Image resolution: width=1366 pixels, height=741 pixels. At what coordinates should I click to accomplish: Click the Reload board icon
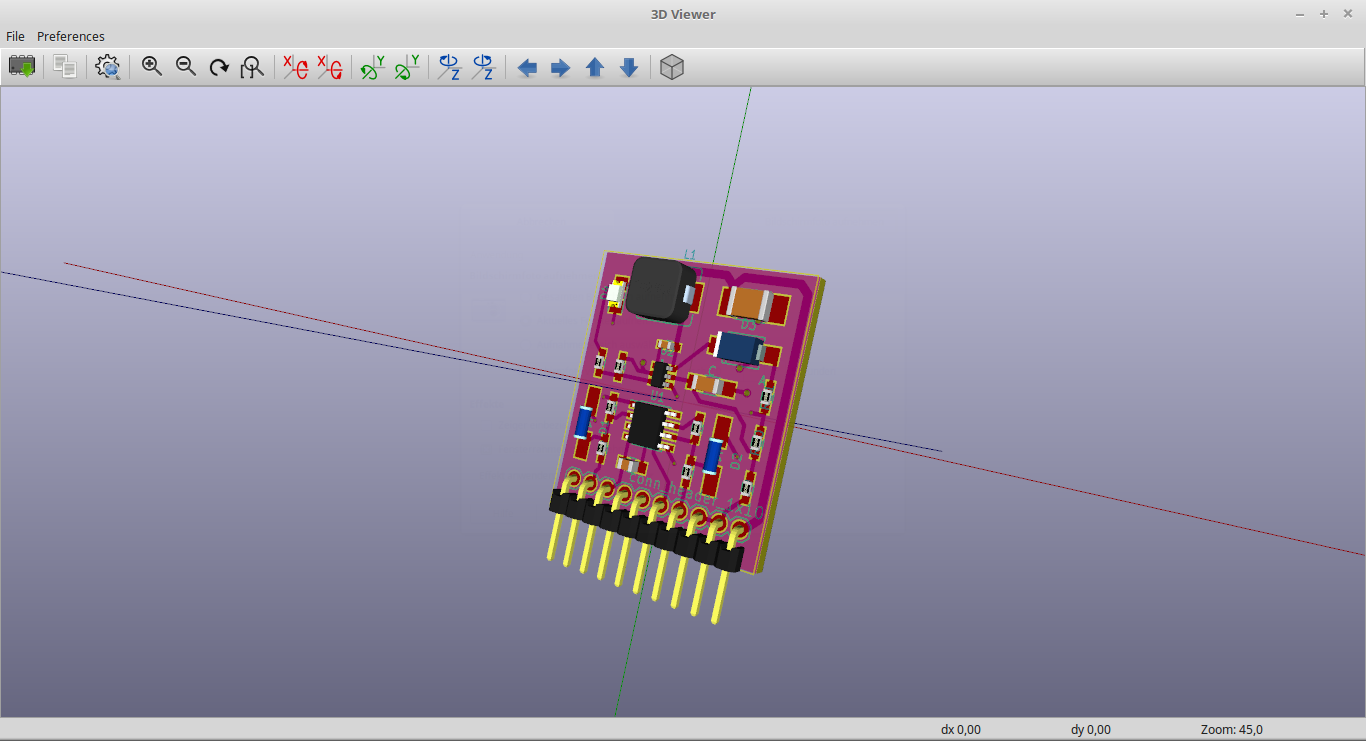[22, 67]
